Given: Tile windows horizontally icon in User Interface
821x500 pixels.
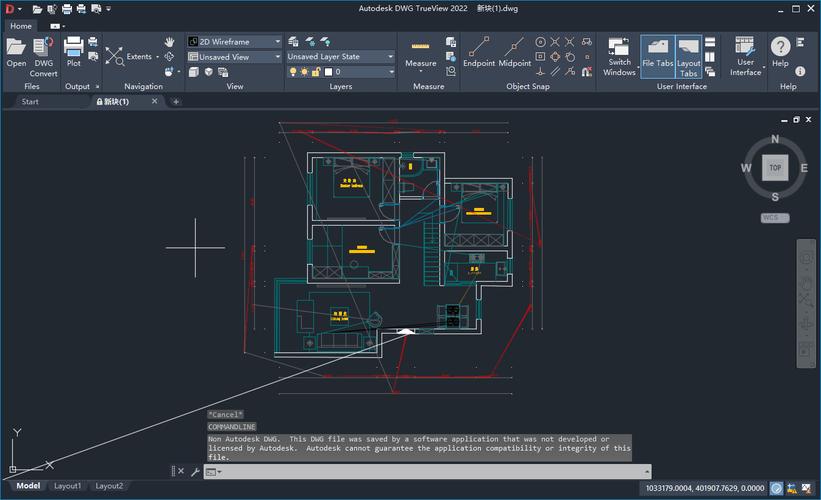Looking at the screenshot, I should [x=710, y=42].
